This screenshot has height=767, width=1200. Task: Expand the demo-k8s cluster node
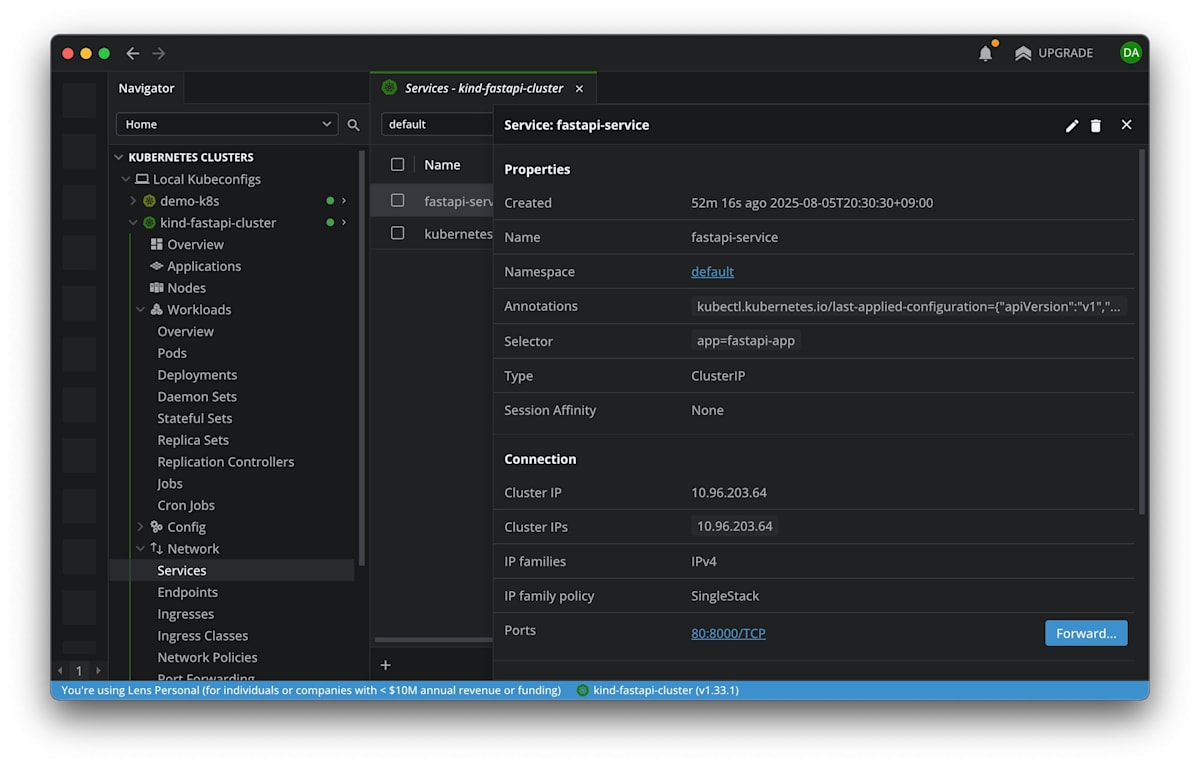pos(133,201)
